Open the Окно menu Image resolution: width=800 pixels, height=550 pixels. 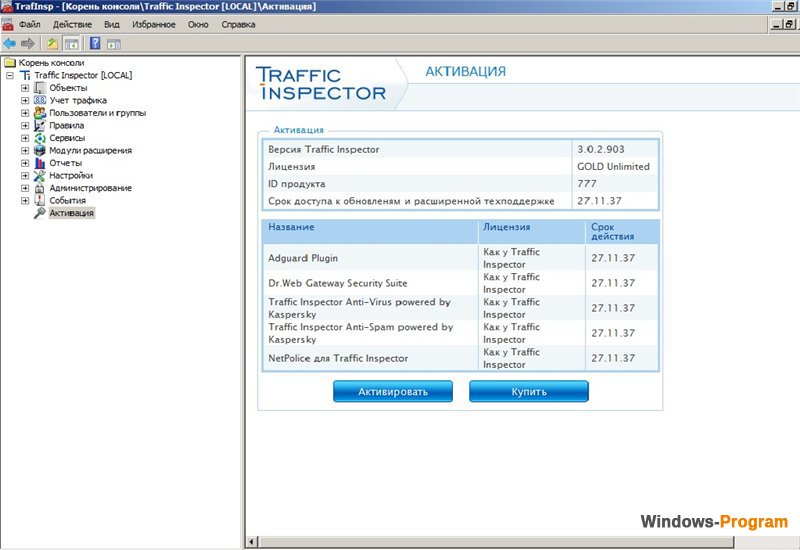[198, 24]
